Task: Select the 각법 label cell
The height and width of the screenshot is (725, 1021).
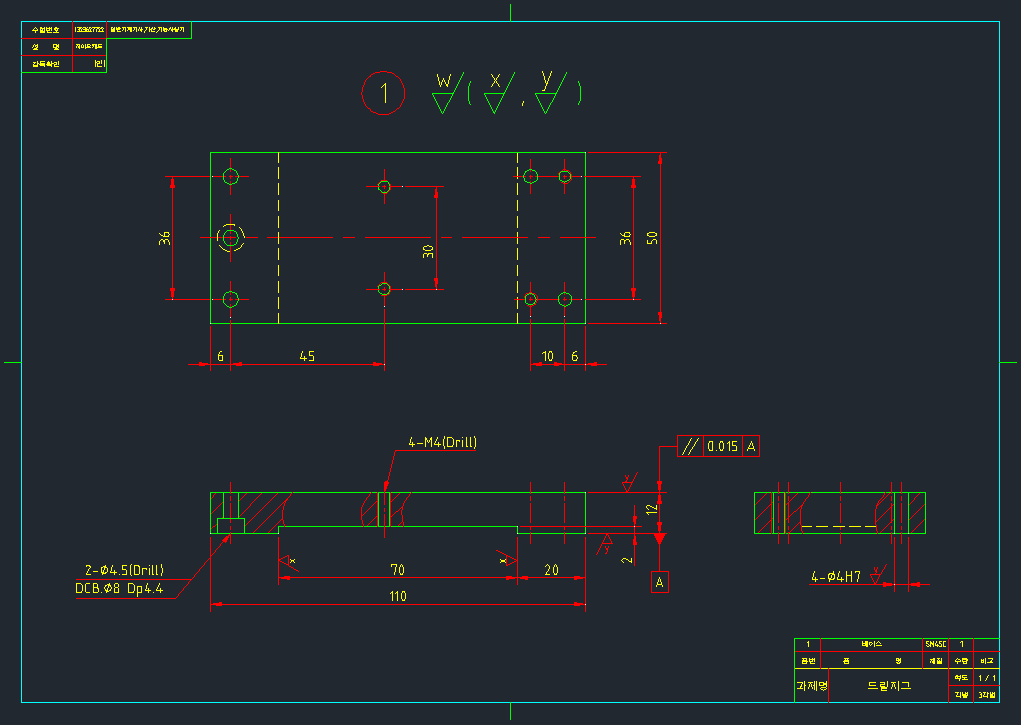Action: tap(961, 695)
